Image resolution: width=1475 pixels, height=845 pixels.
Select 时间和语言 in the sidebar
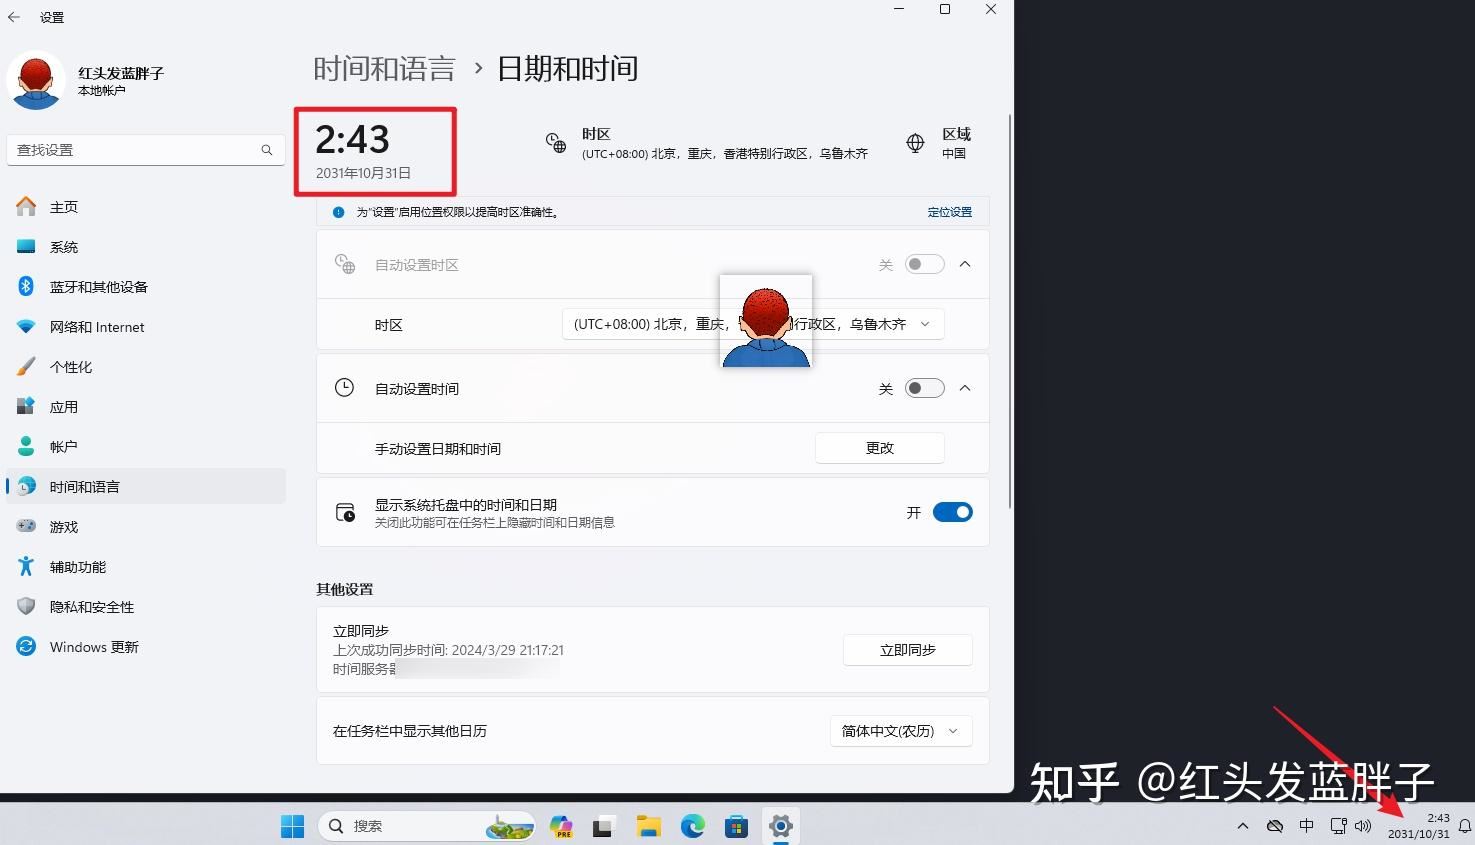point(84,486)
